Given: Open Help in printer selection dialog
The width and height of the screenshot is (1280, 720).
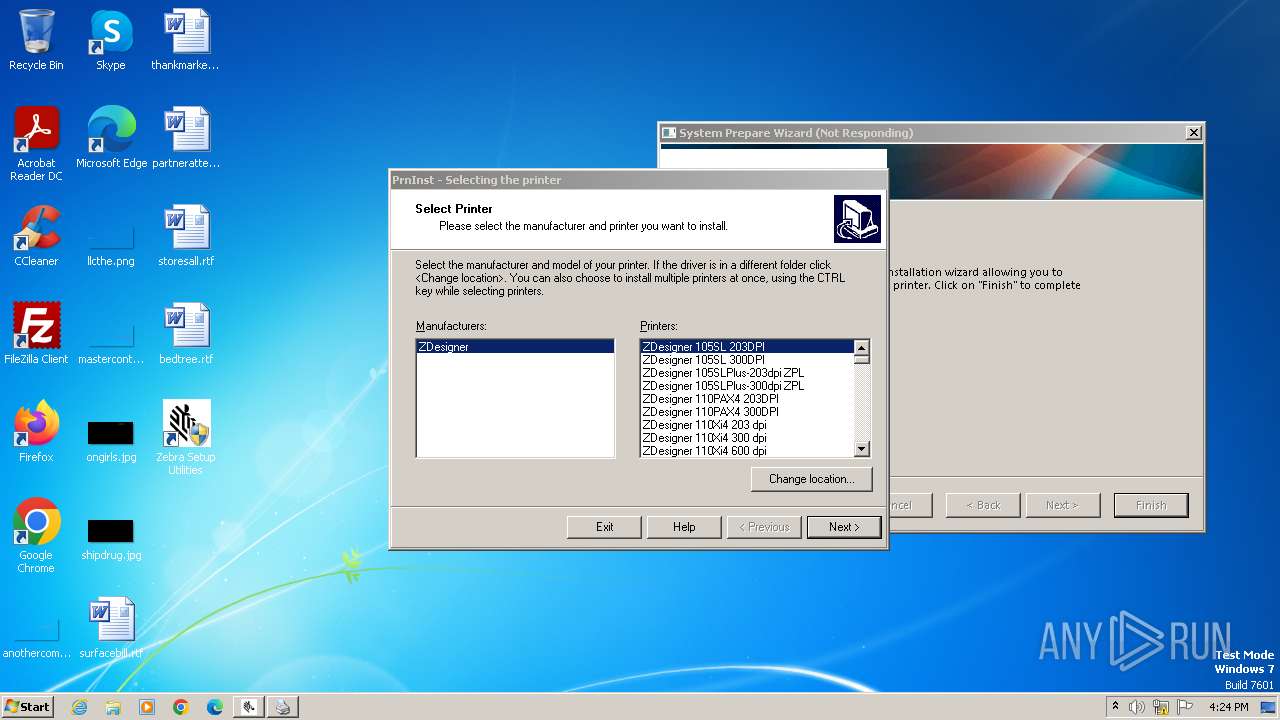Looking at the screenshot, I should pyautogui.click(x=684, y=527).
